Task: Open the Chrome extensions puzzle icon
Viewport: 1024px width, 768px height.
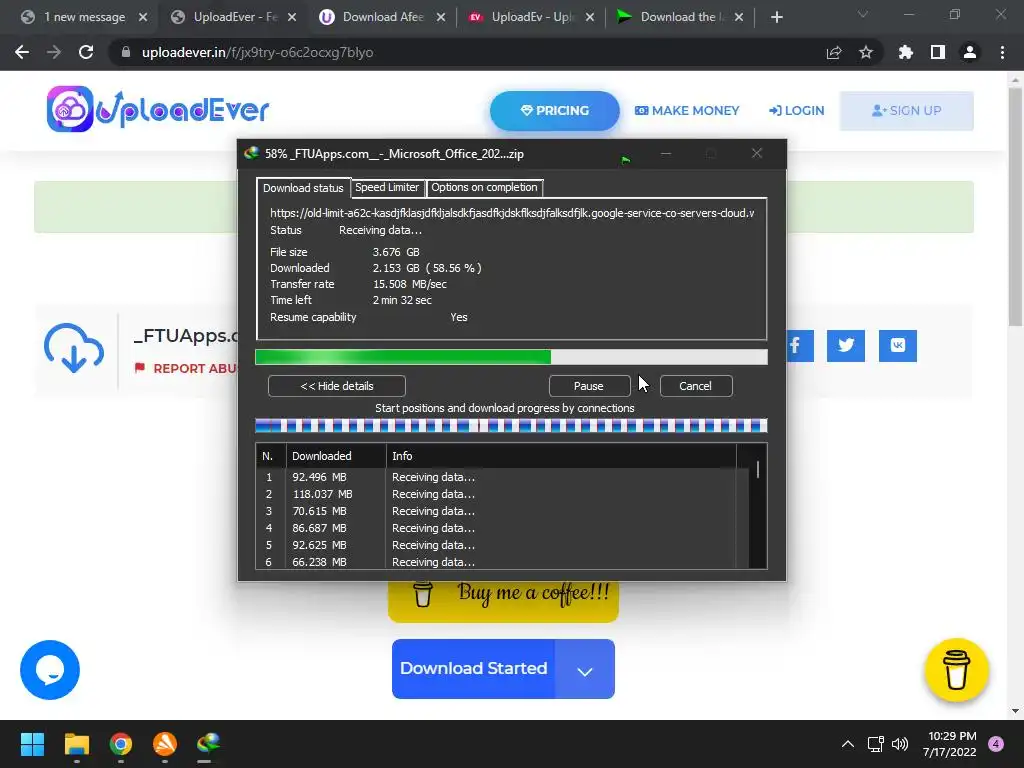Action: pos(906,52)
